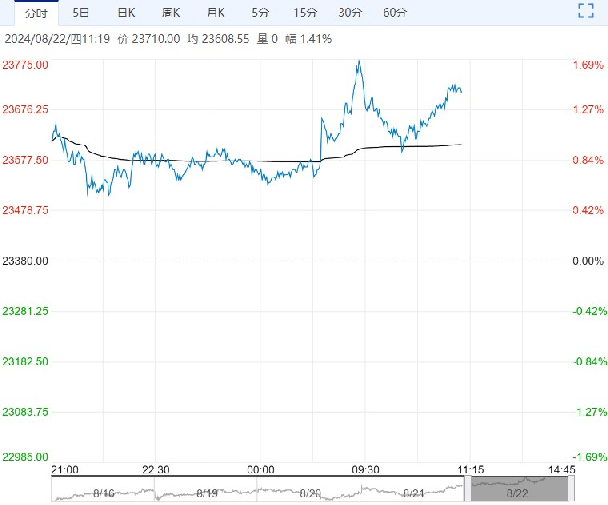Select the 5分 interval tab
The image size is (608, 505).
(x=260, y=13)
